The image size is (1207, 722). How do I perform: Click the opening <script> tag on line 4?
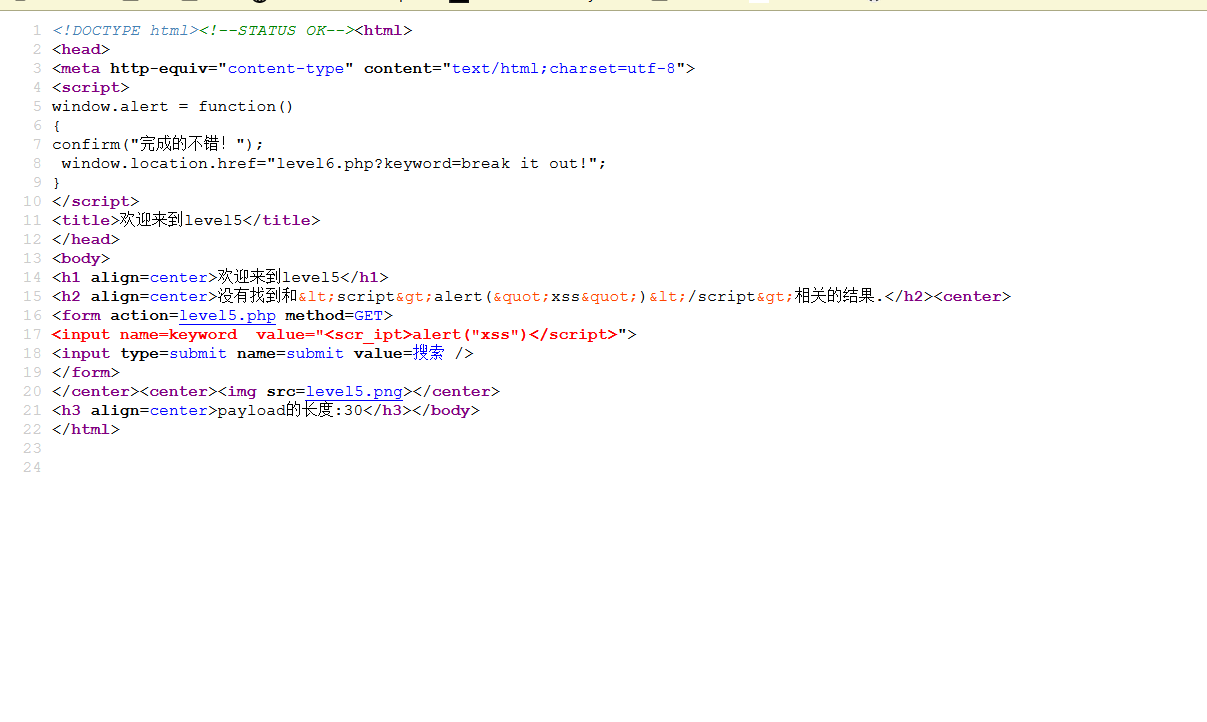tap(91, 87)
